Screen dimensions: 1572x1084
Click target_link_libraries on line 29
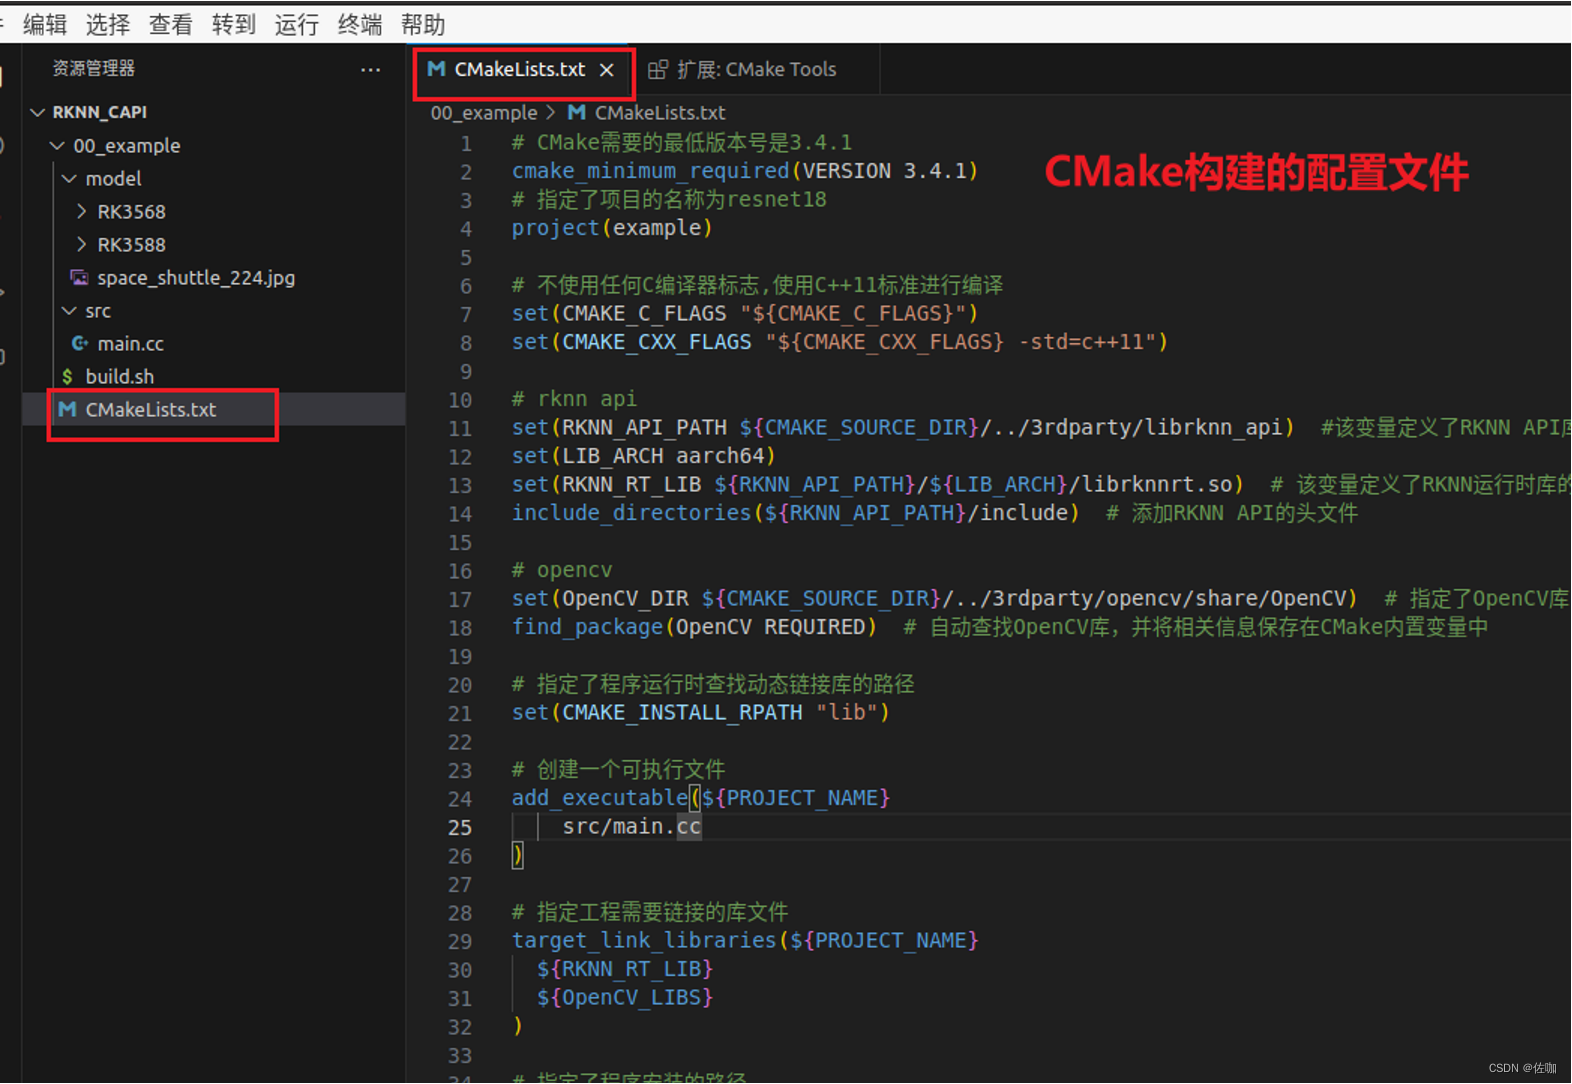coord(644,941)
